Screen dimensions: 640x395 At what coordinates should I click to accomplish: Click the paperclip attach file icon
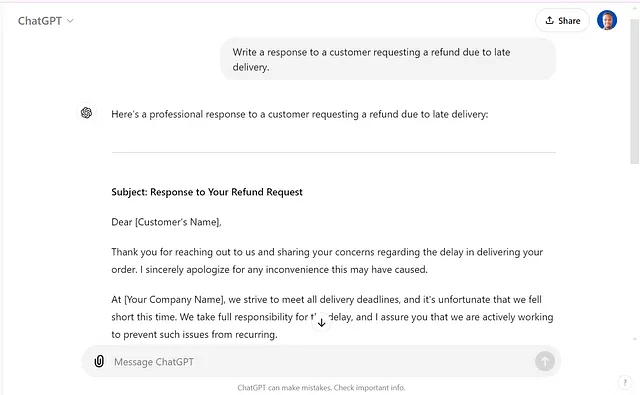[99, 361]
